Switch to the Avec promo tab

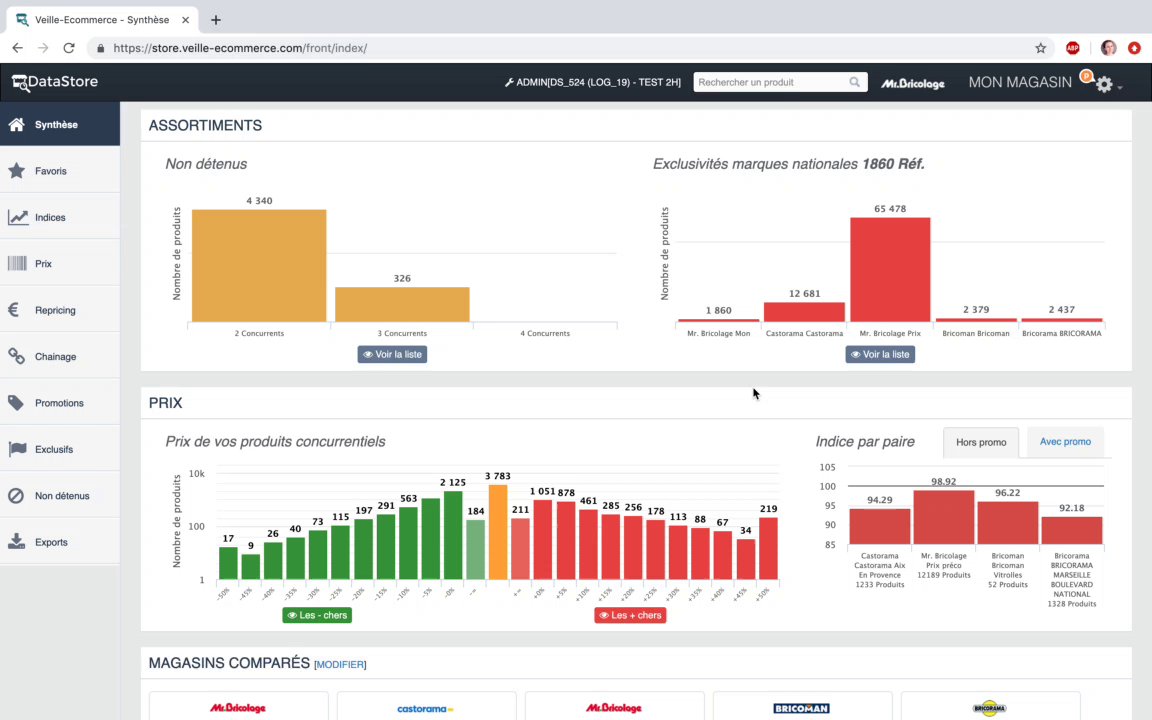(1065, 442)
